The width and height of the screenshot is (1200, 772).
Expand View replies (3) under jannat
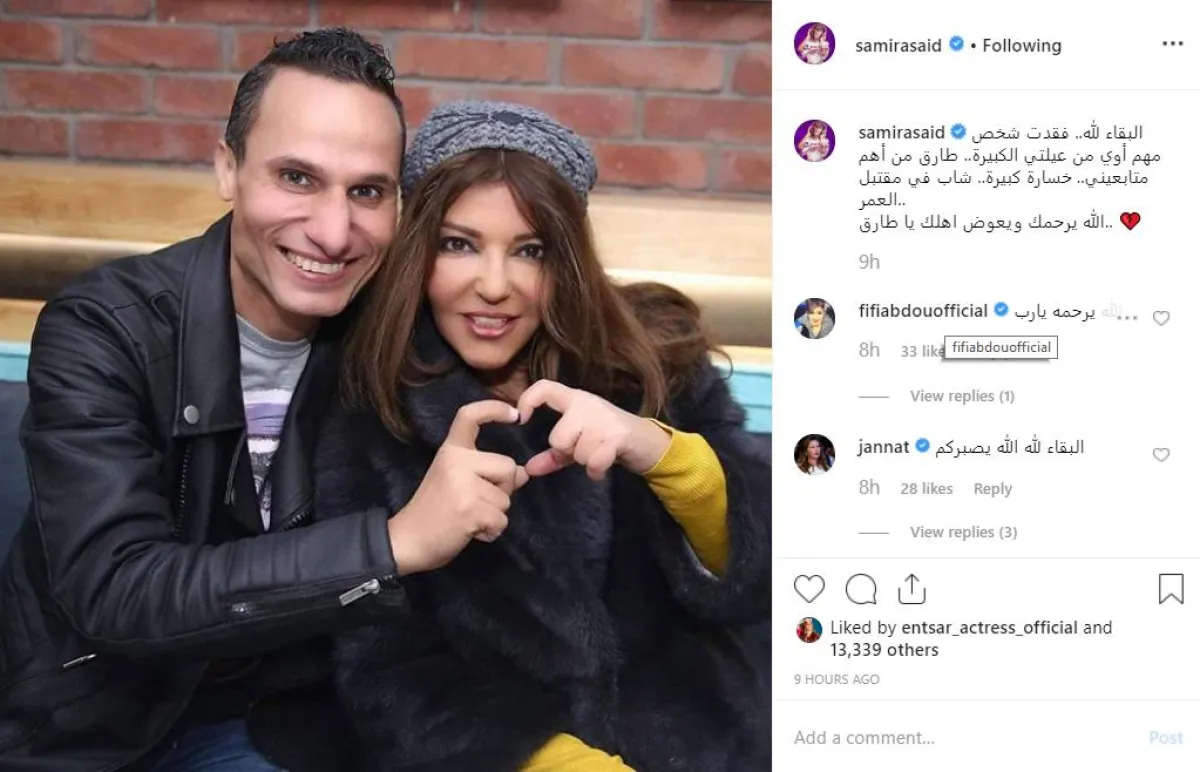coord(963,532)
